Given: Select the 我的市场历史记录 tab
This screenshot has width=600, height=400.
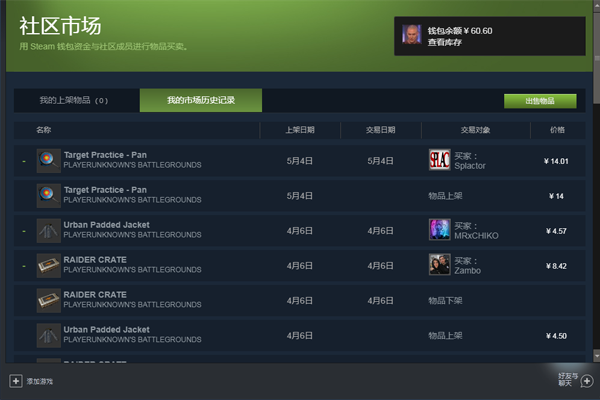Looking at the screenshot, I should click(200, 101).
